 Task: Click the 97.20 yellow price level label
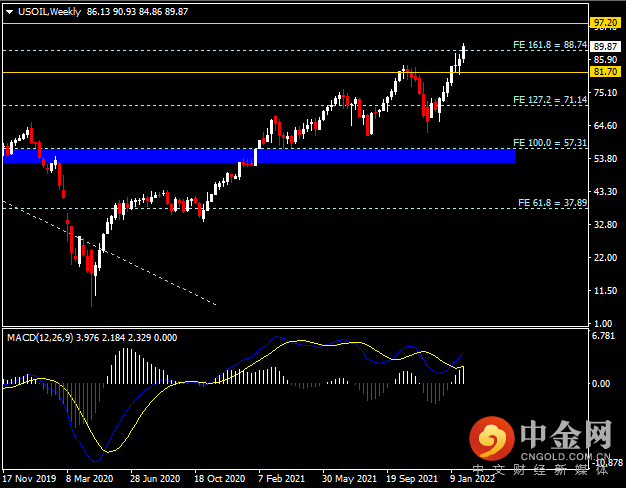pyautogui.click(x=605, y=23)
